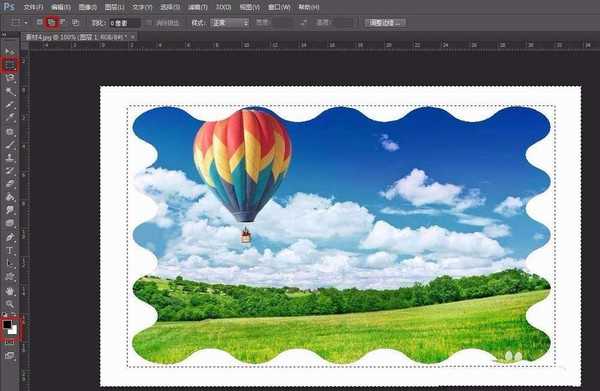Click the black foreground color swatch
Image resolution: width=600 pixels, height=391 pixels.
click(7, 325)
